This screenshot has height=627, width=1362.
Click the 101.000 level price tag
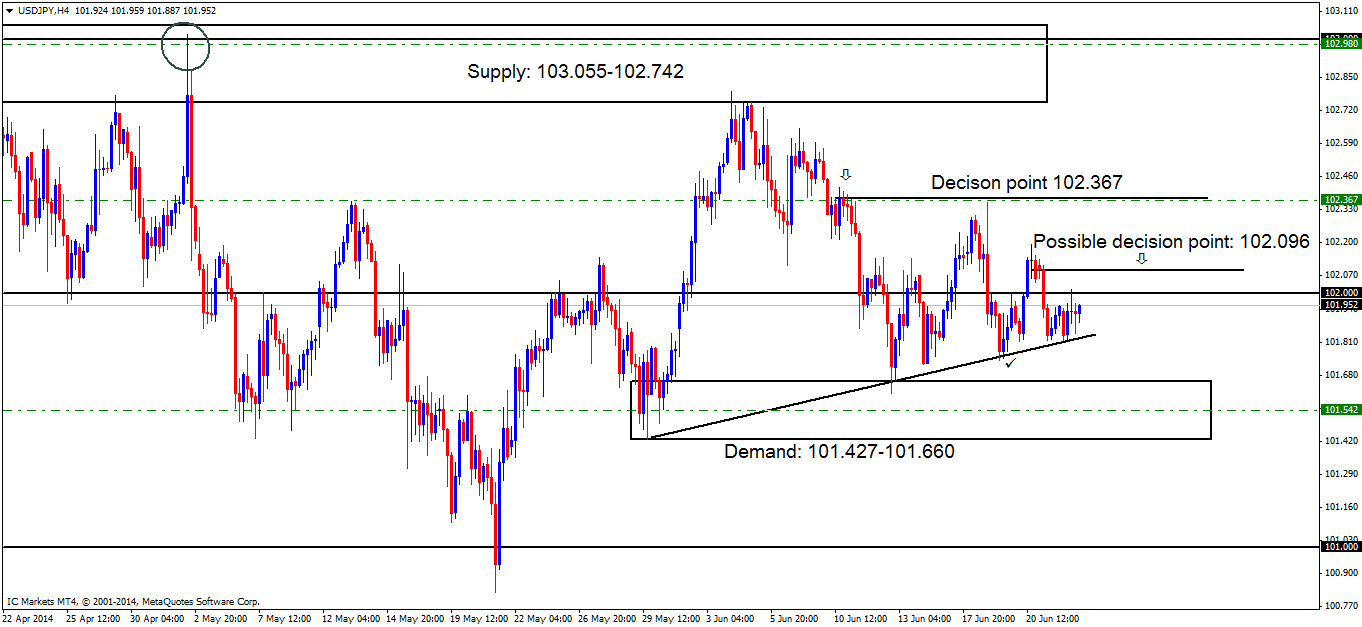coord(1341,547)
